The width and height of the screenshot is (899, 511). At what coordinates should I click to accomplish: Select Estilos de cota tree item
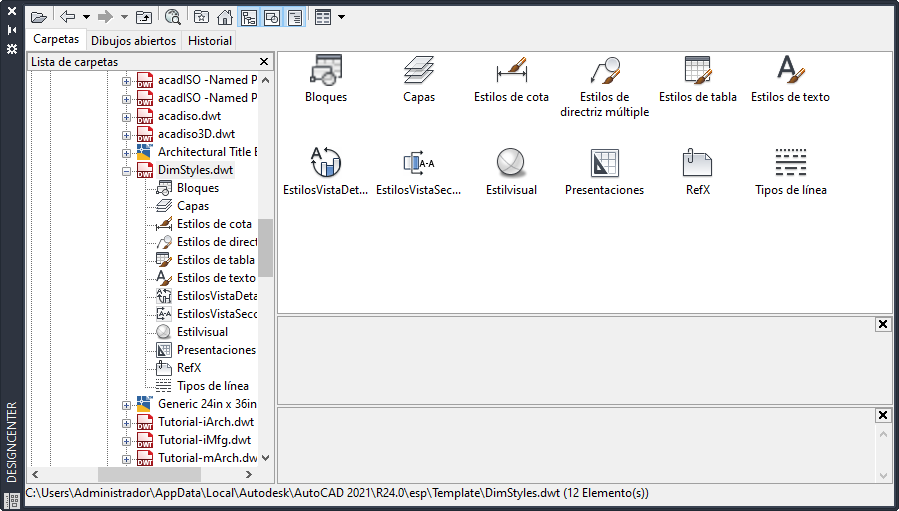[x=214, y=224]
